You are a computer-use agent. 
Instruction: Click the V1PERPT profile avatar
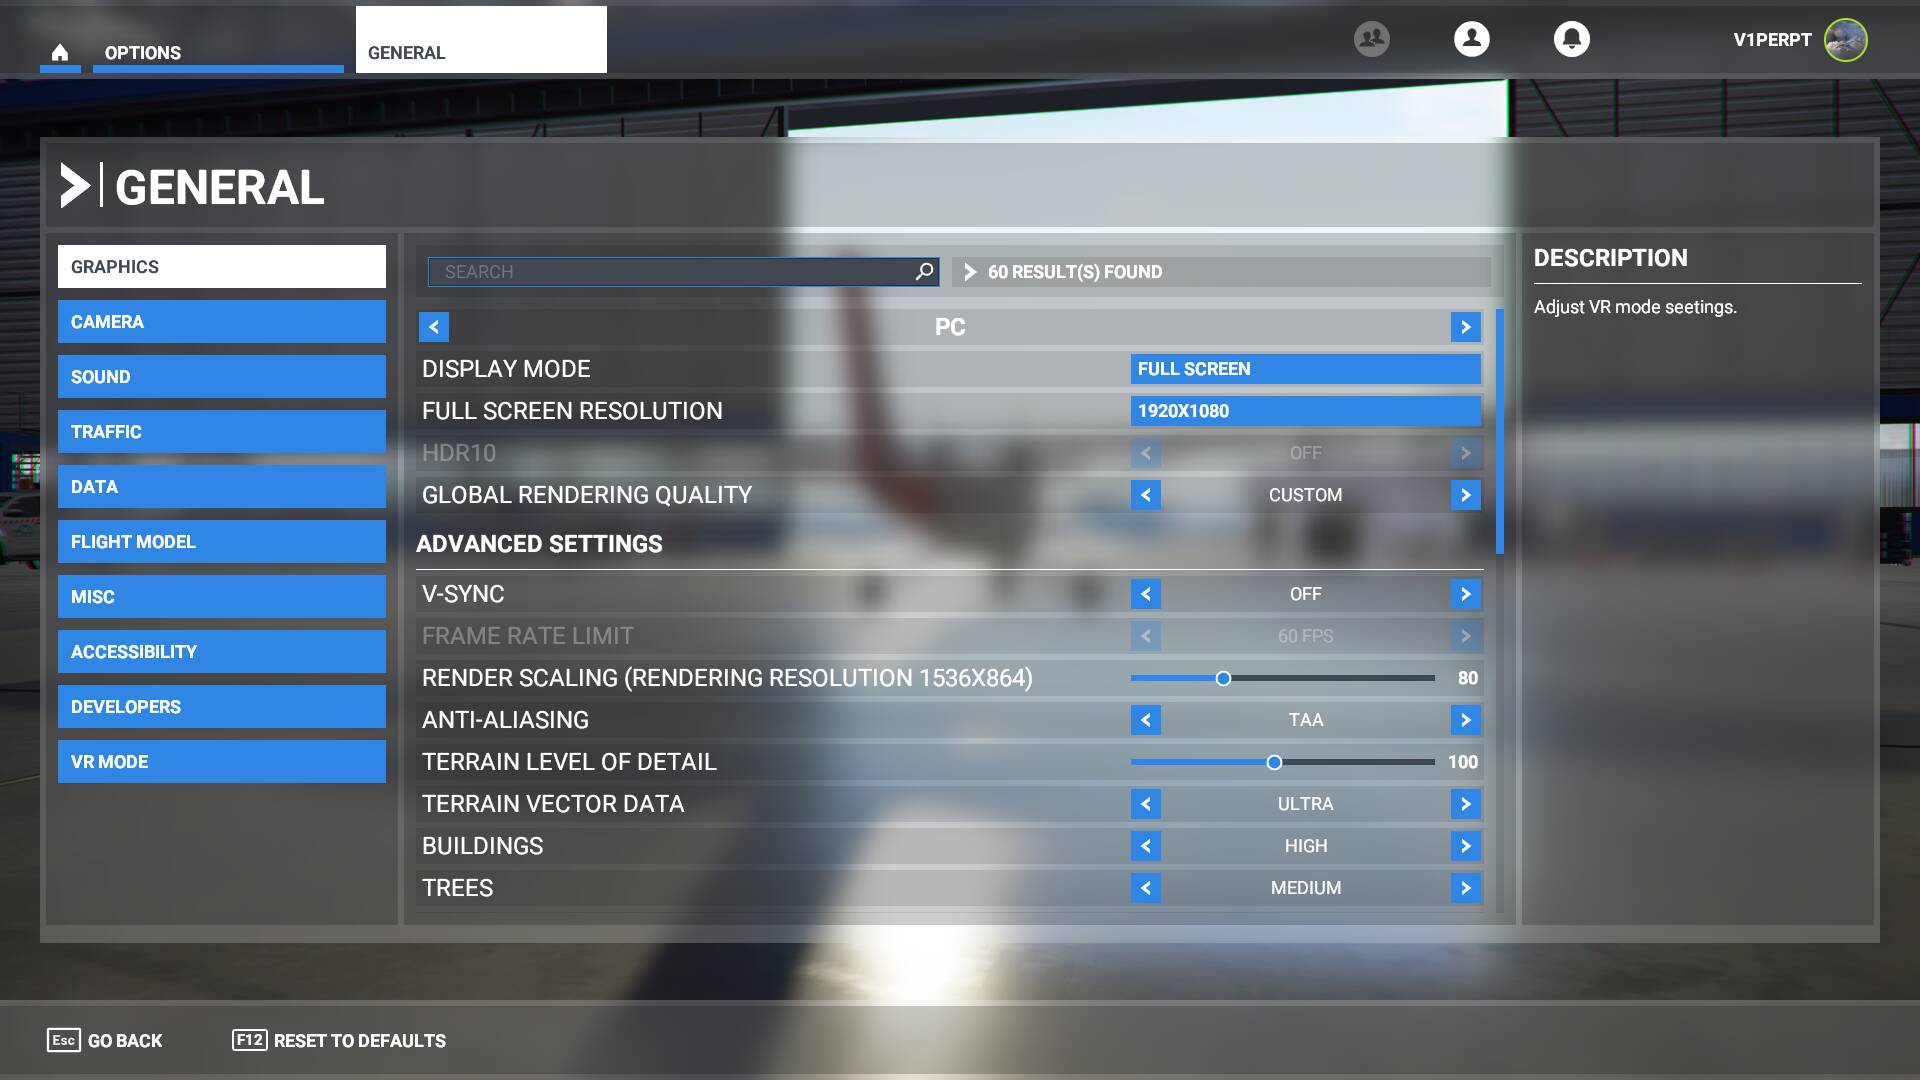pyautogui.click(x=1845, y=40)
